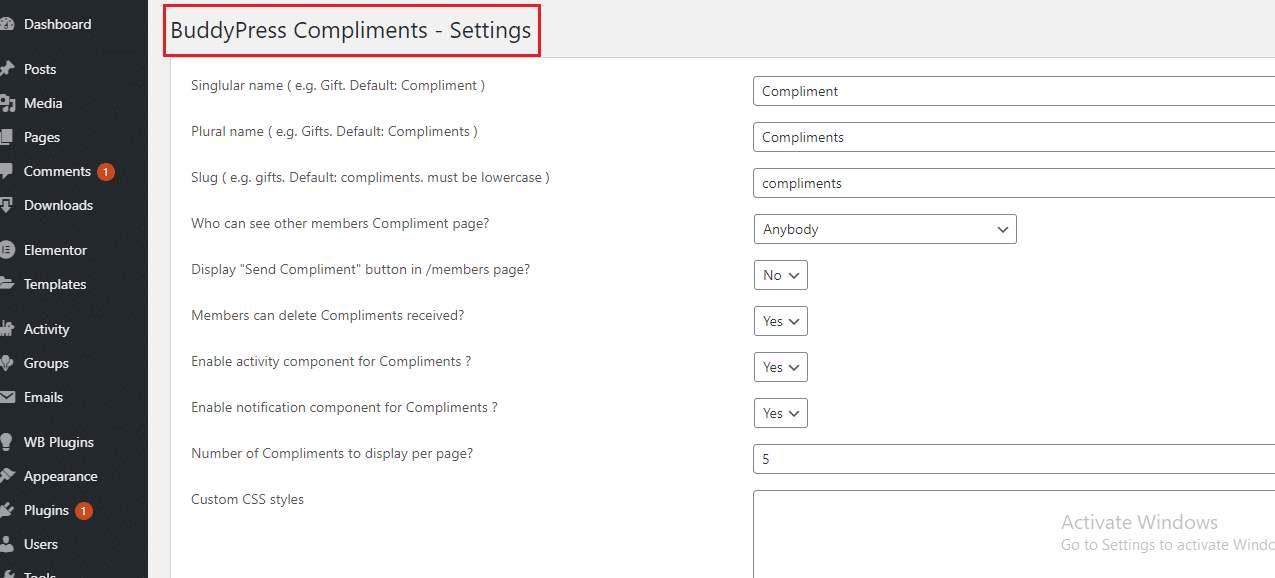Open Plugins showing an update badge
1275x578 pixels.
(x=47, y=510)
